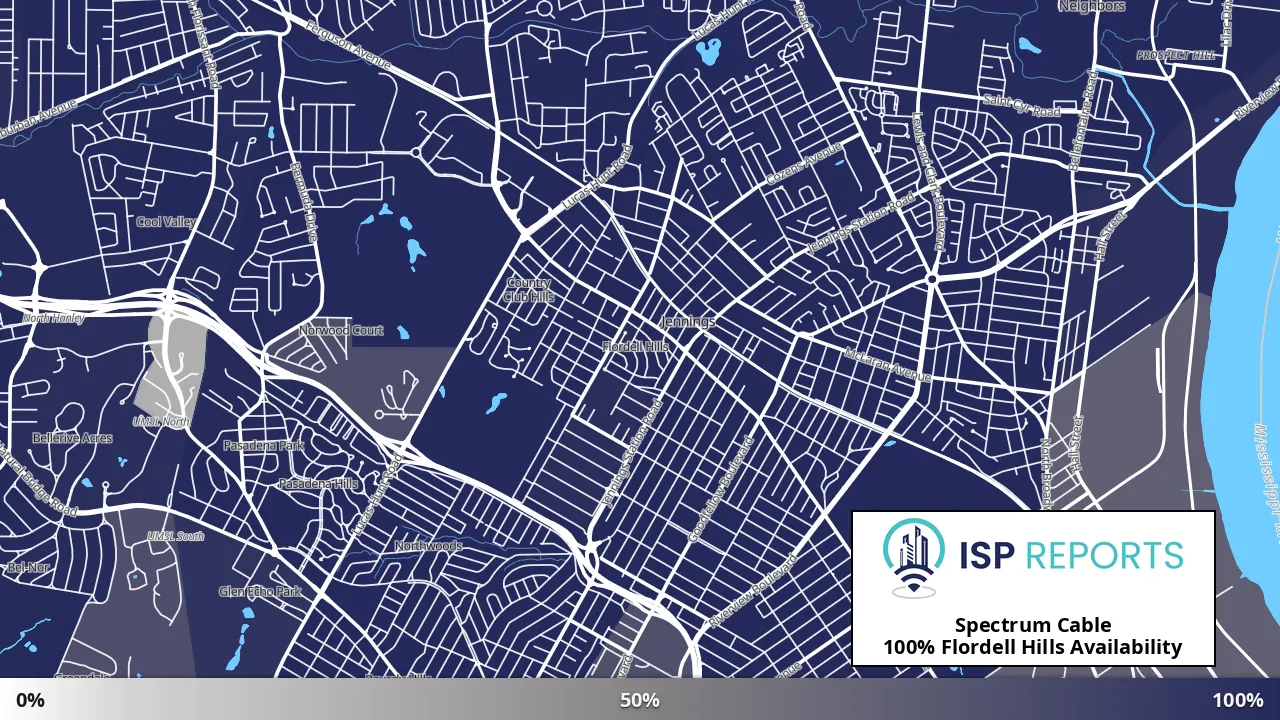Click the Country Club Hills map label

529,290
